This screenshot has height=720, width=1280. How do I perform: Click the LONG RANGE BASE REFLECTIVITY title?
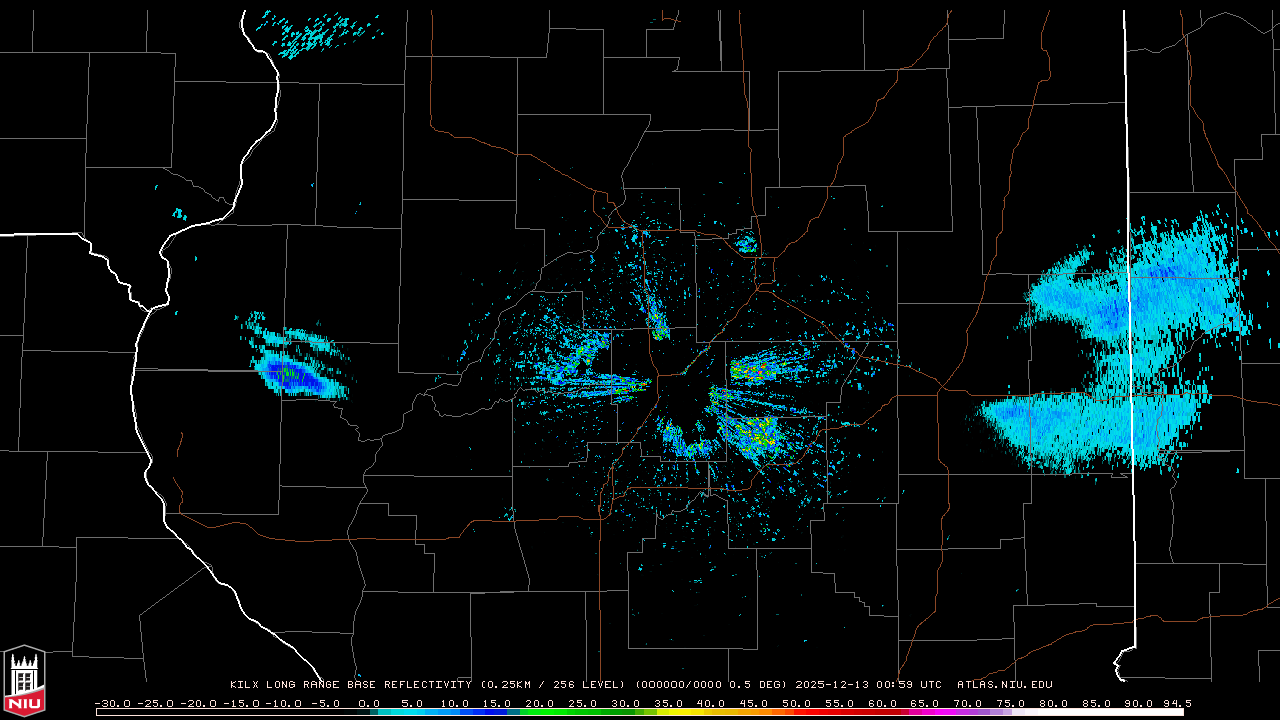coord(370,685)
